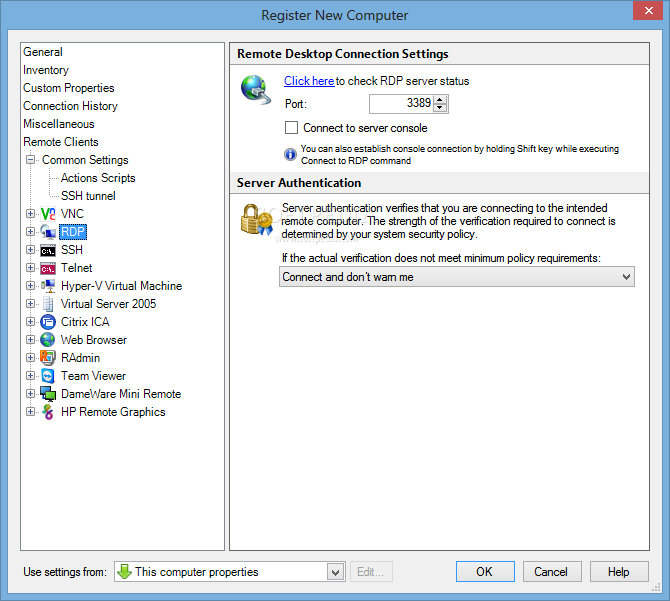
Task: Select Custom Properties category
Action: (69, 88)
